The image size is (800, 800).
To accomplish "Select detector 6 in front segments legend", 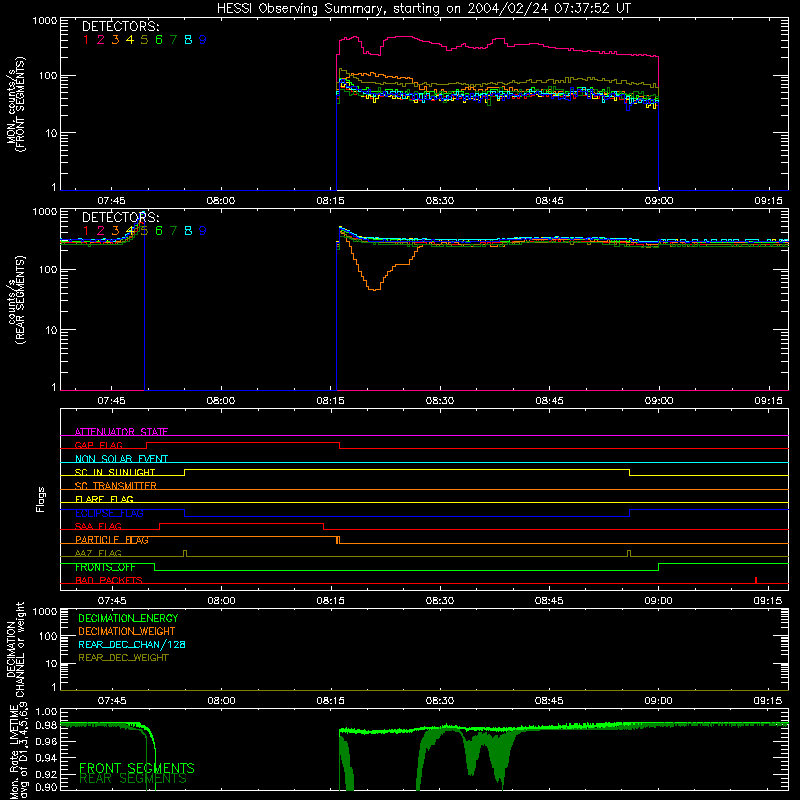I will click(159, 40).
